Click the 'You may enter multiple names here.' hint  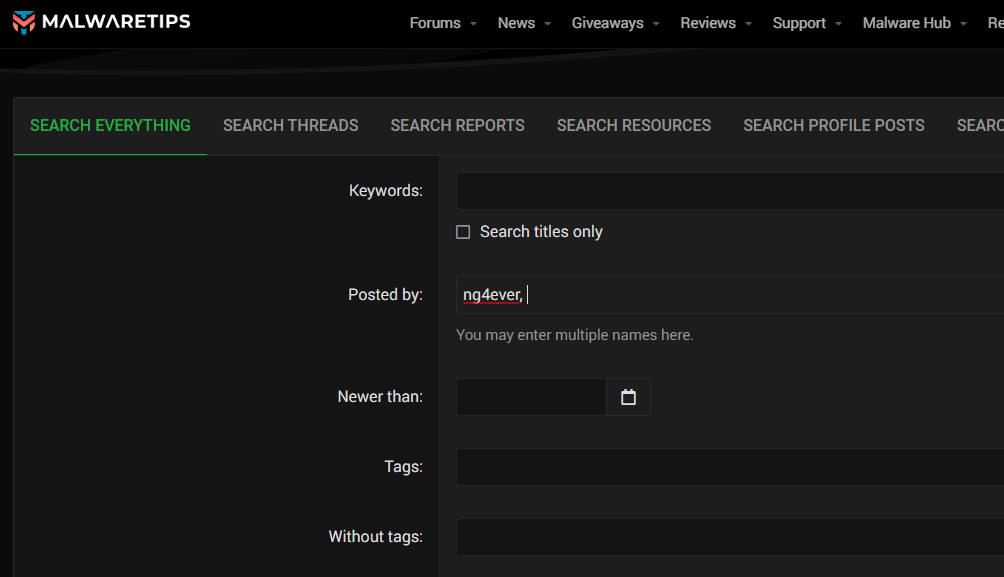tap(574, 335)
